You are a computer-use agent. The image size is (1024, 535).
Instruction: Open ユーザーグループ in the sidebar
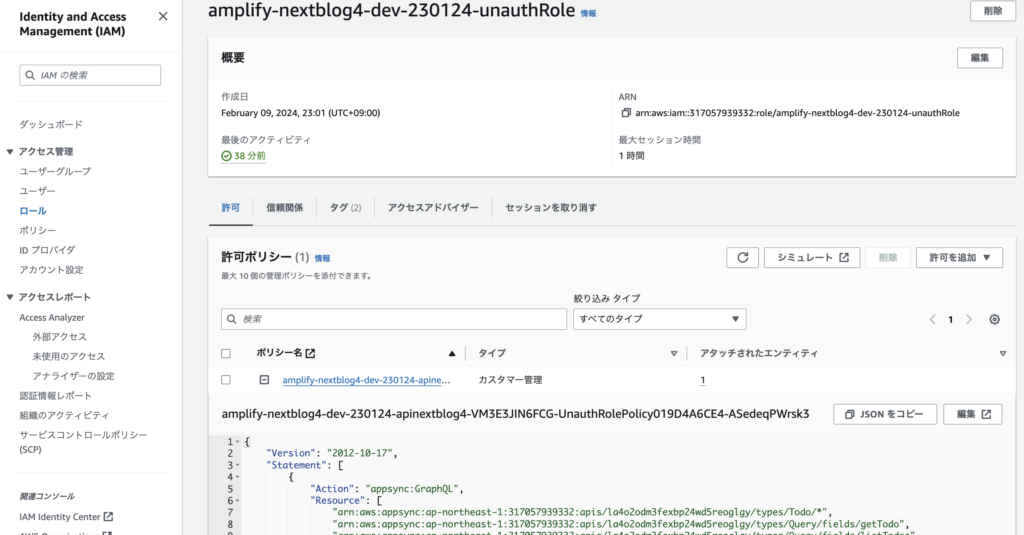point(55,171)
